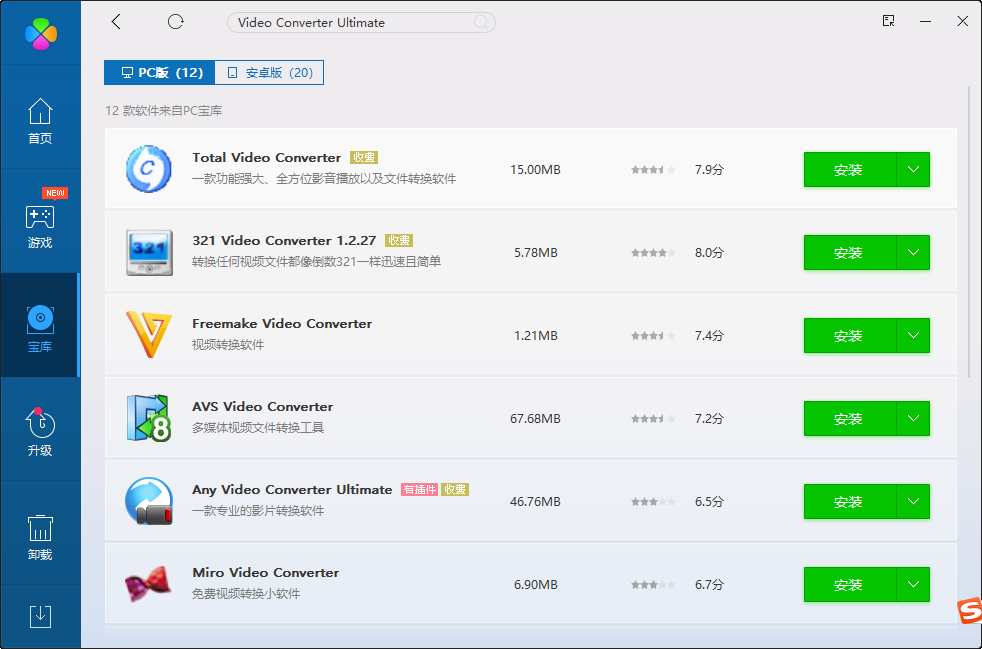Click the search box with Video Converter Ultimate

[x=361, y=23]
